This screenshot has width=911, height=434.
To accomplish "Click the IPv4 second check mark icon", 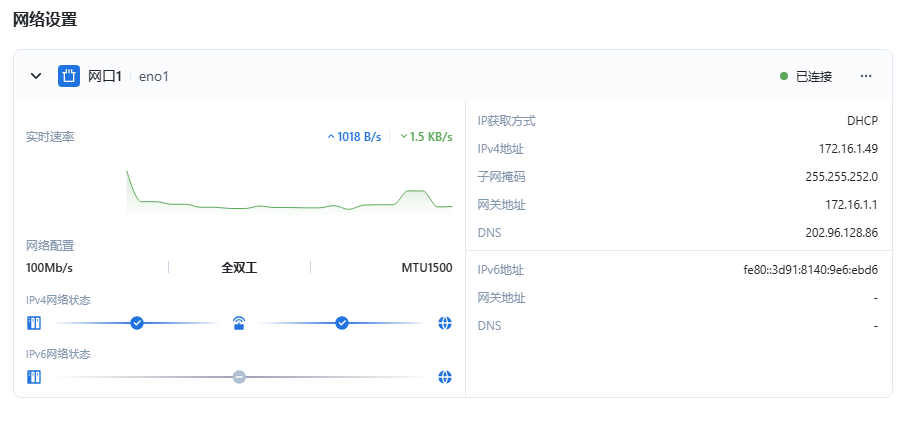I will (342, 323).
